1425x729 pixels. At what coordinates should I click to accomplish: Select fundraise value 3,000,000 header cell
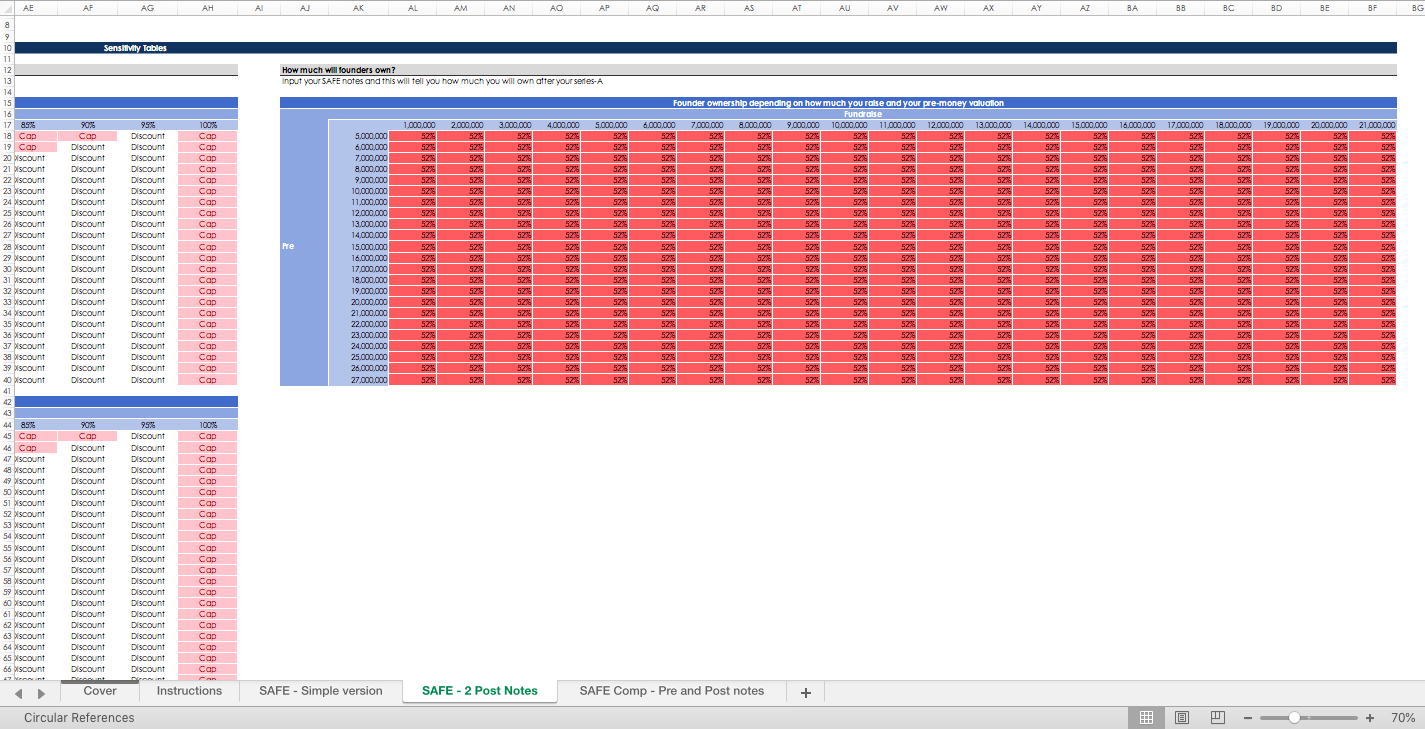coord(508,125)
